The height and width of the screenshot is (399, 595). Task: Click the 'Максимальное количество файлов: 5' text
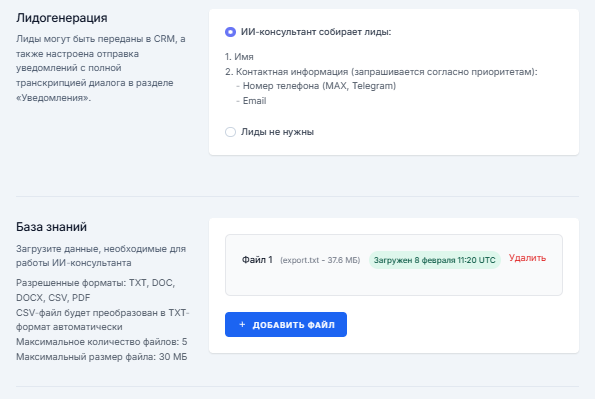point(101,342)
